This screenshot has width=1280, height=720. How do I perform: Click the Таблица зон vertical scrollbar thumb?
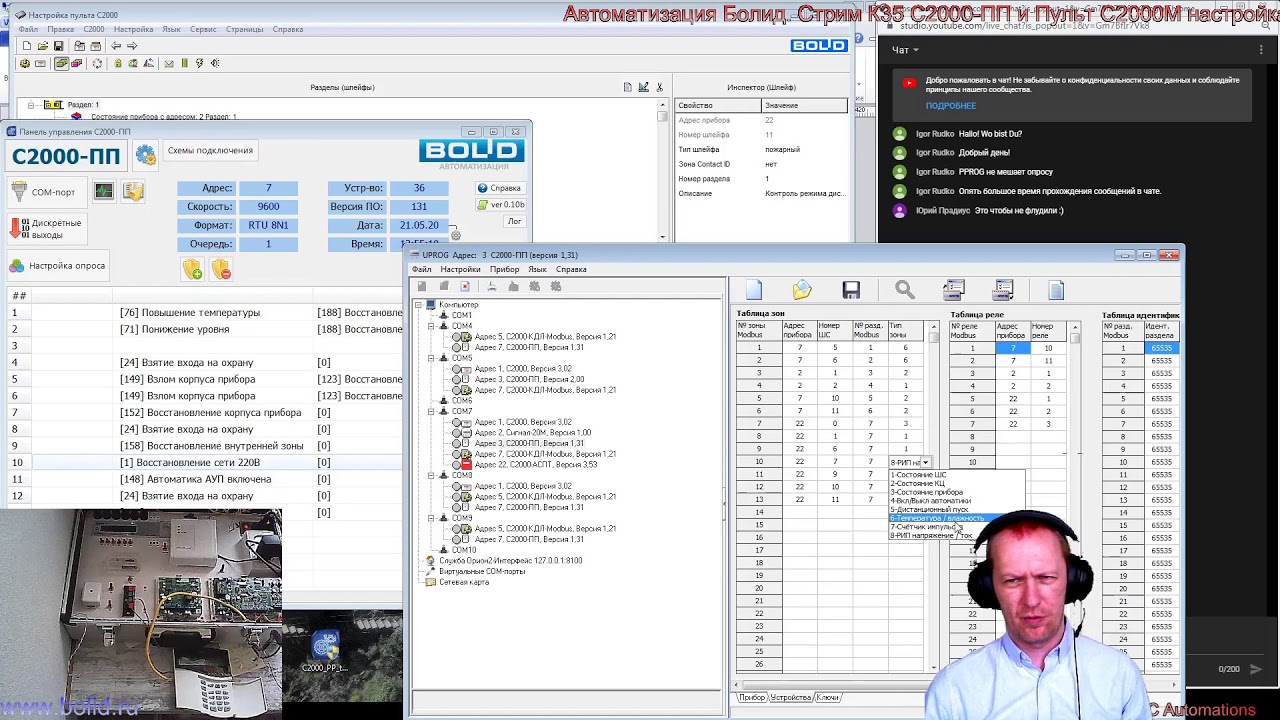click(x=934, y=338)
